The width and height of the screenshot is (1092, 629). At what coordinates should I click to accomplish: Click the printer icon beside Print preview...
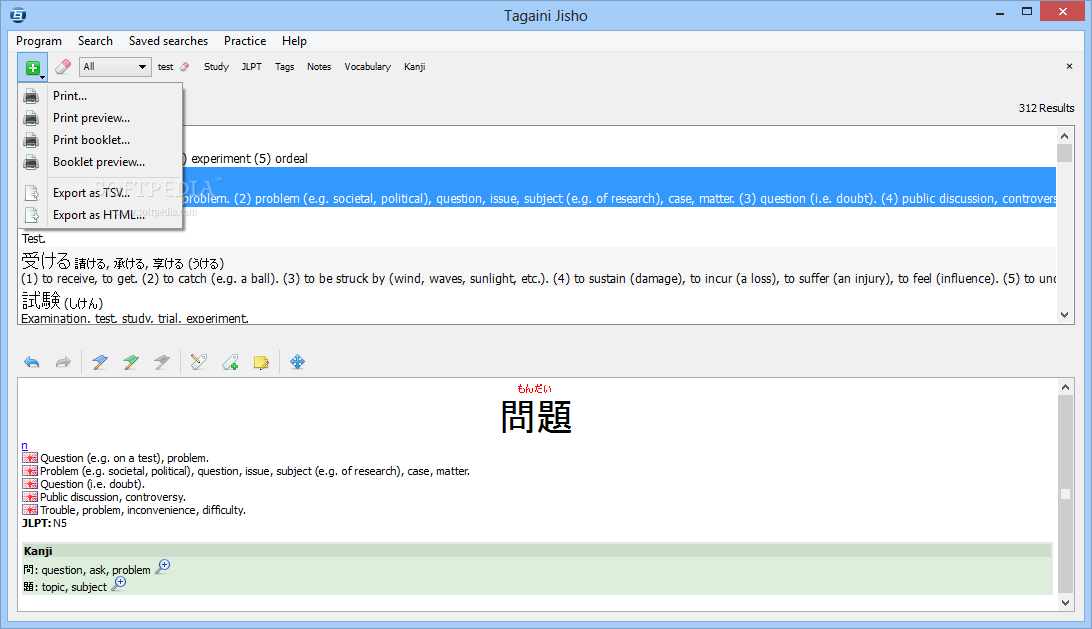click(x=31, y=118)
